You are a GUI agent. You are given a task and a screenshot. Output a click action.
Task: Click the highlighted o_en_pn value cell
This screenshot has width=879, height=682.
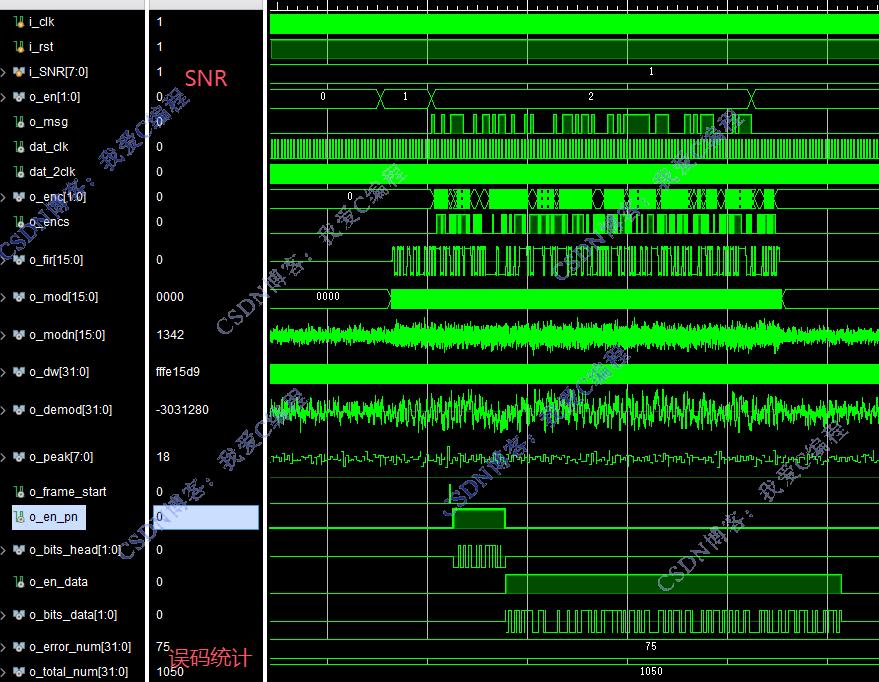coord(206,517)
